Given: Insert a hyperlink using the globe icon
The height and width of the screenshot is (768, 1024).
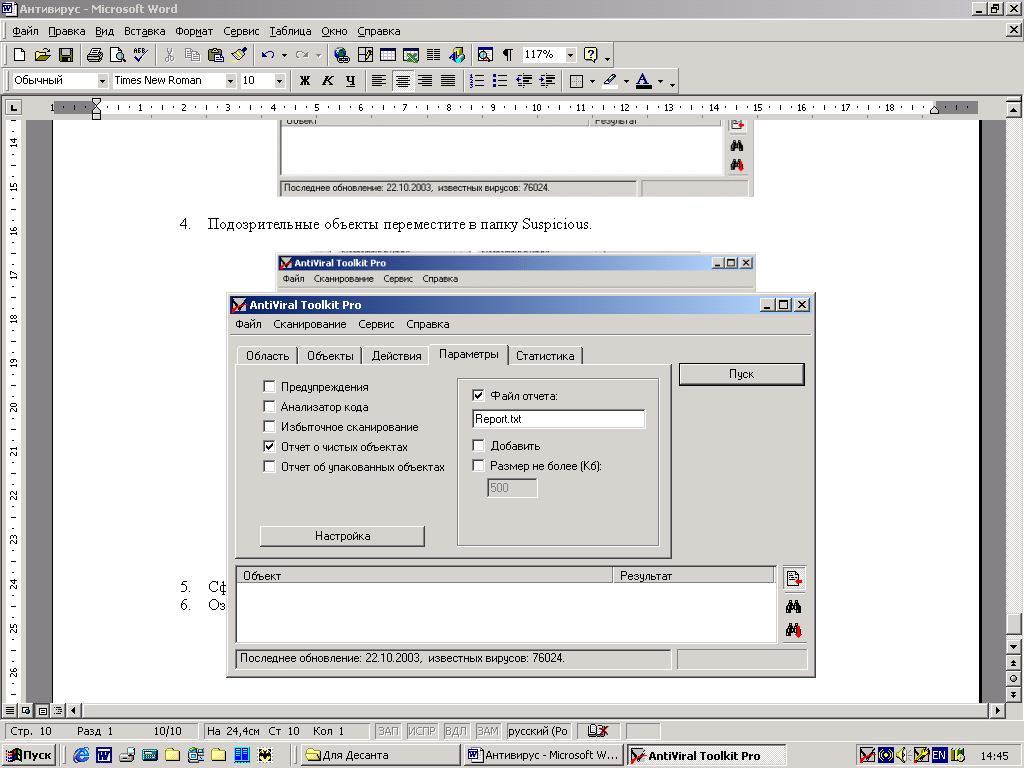Looking at the screenshot, I should coord(342,55).
